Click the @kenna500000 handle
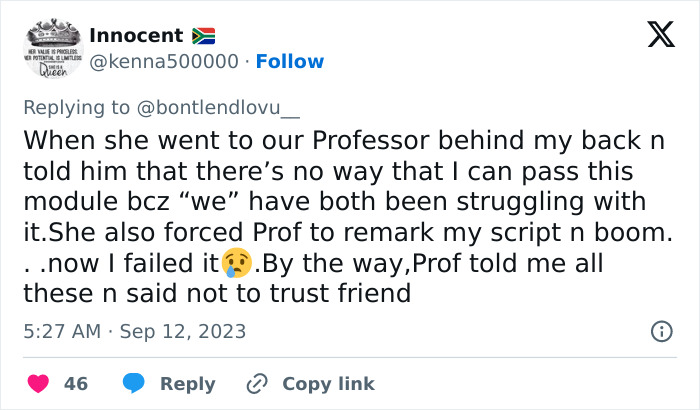 pos(164,62)
